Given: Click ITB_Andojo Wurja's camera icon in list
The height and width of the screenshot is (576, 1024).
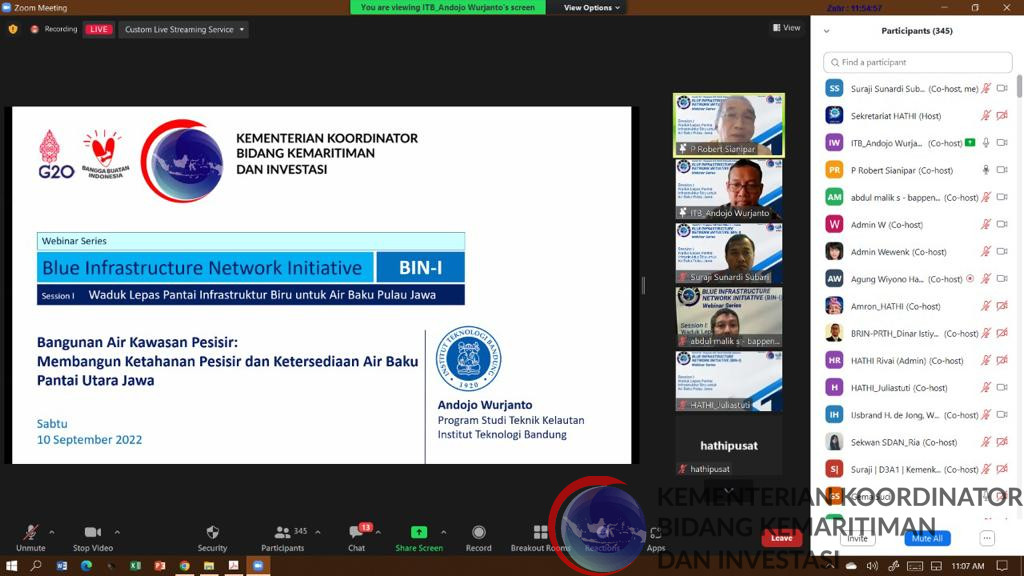Looking at the screenshot, I should (x=1002, y=143).
